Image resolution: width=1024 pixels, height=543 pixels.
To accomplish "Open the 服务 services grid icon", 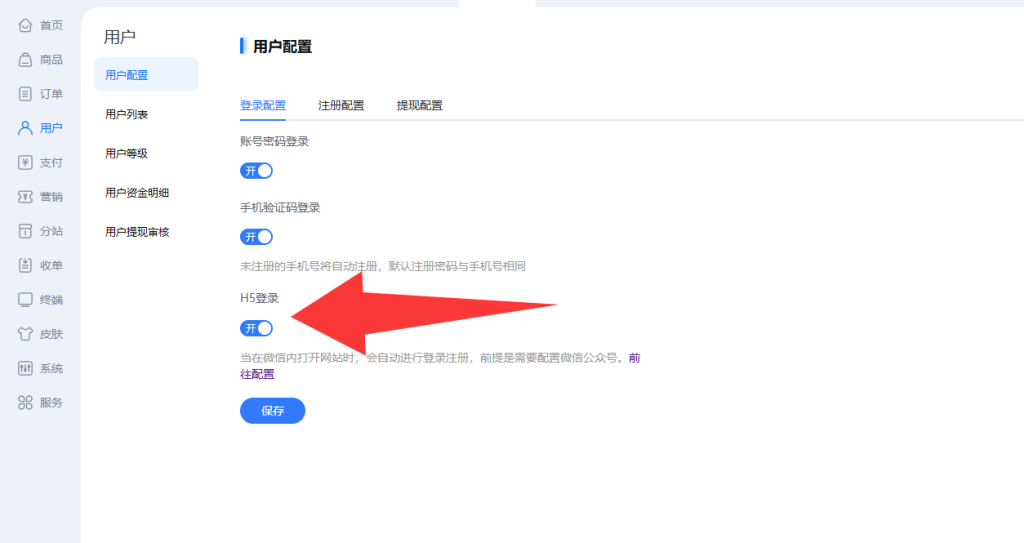I will [x=26, y=402].
